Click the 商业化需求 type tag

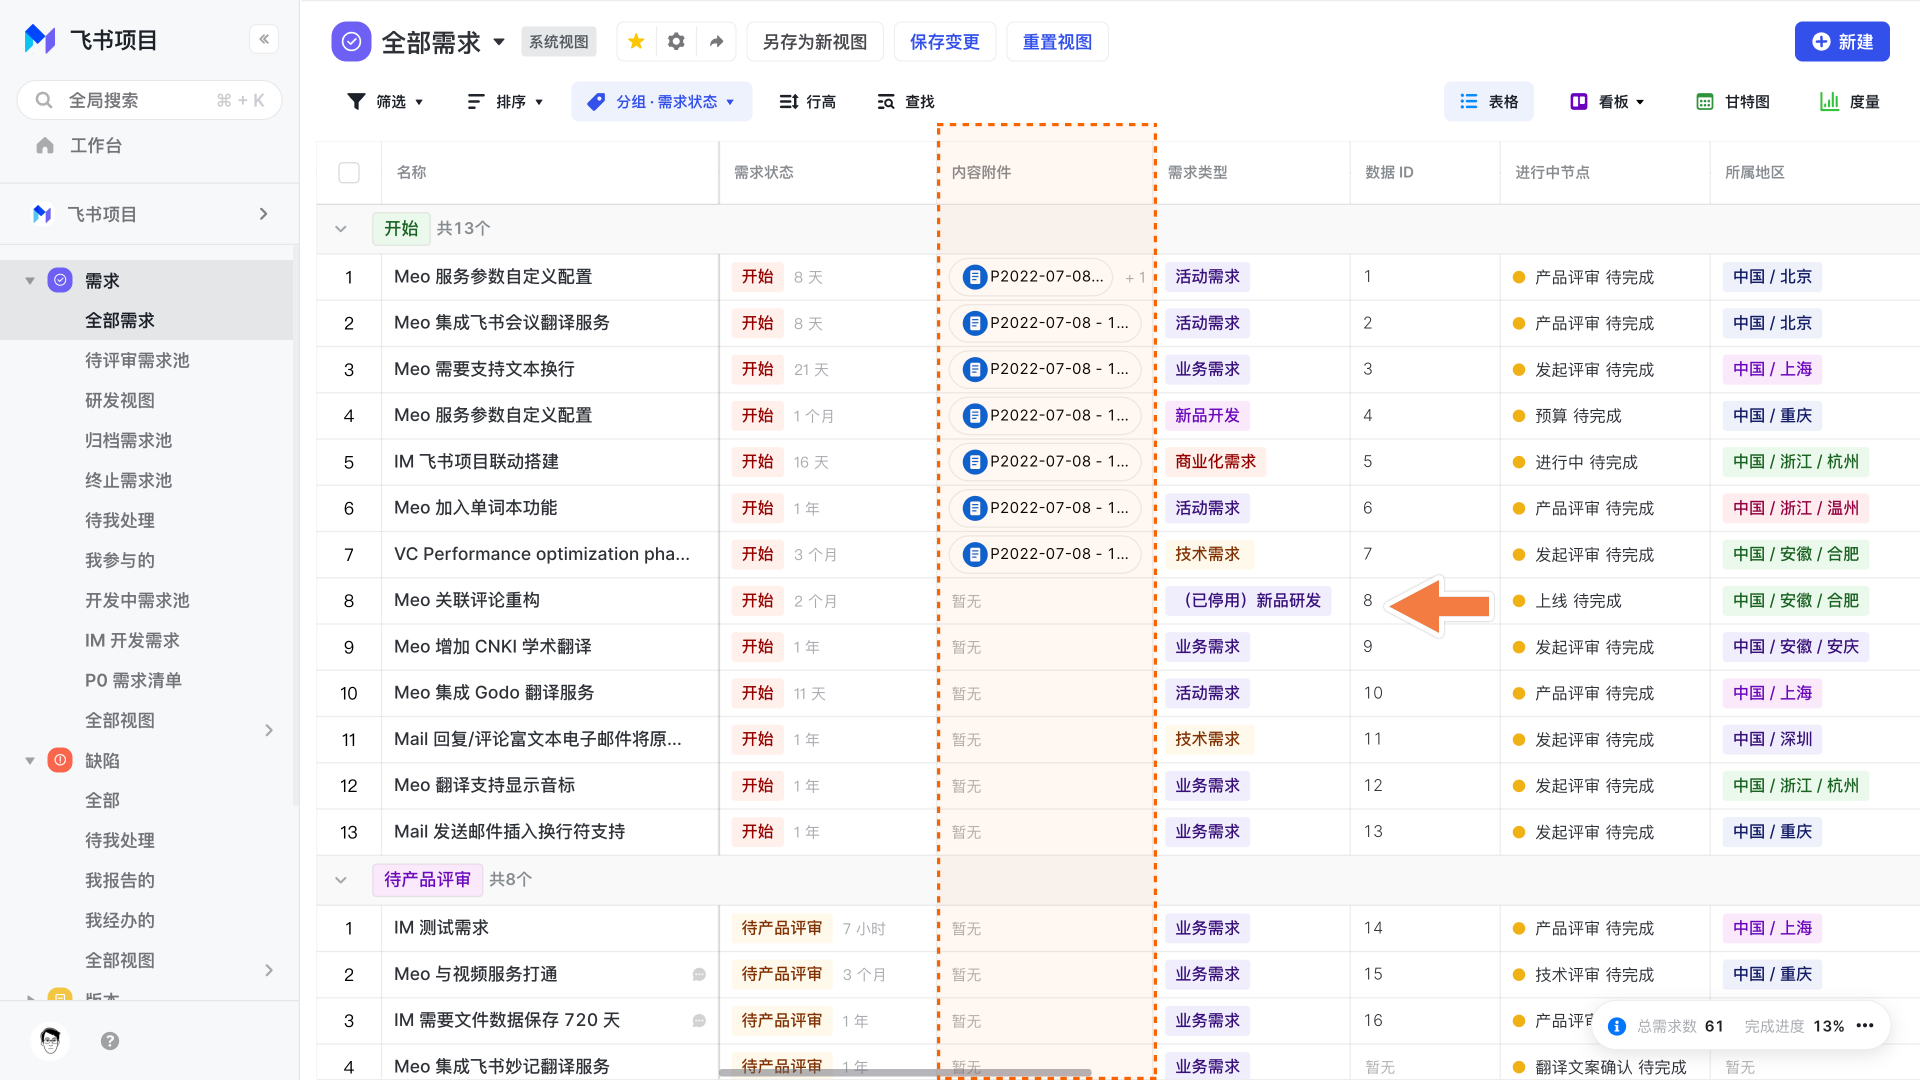click(x=1215, y=462)
